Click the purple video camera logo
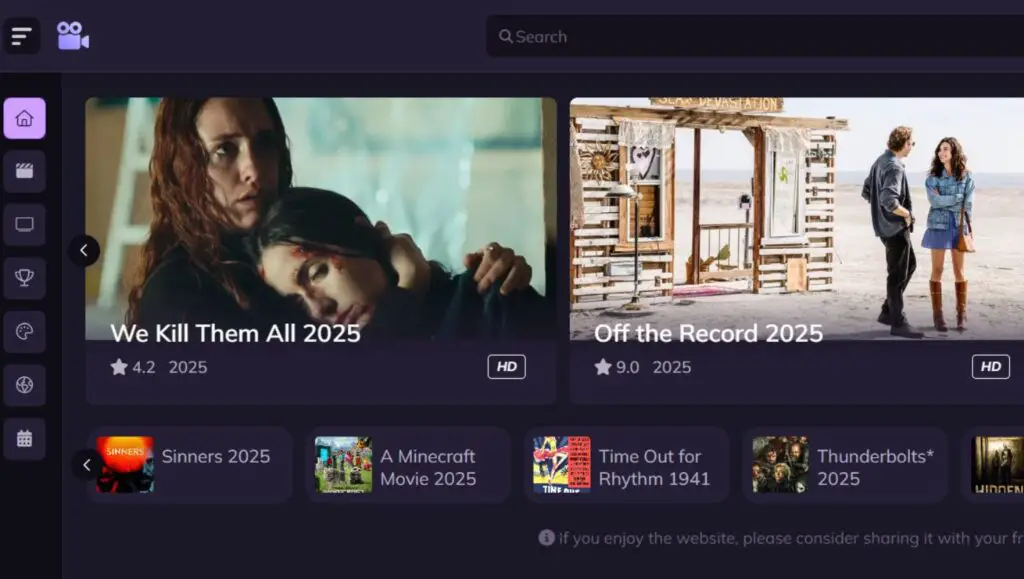The width and height of the screenshot is (1024, 579). [x=72, y=36]
